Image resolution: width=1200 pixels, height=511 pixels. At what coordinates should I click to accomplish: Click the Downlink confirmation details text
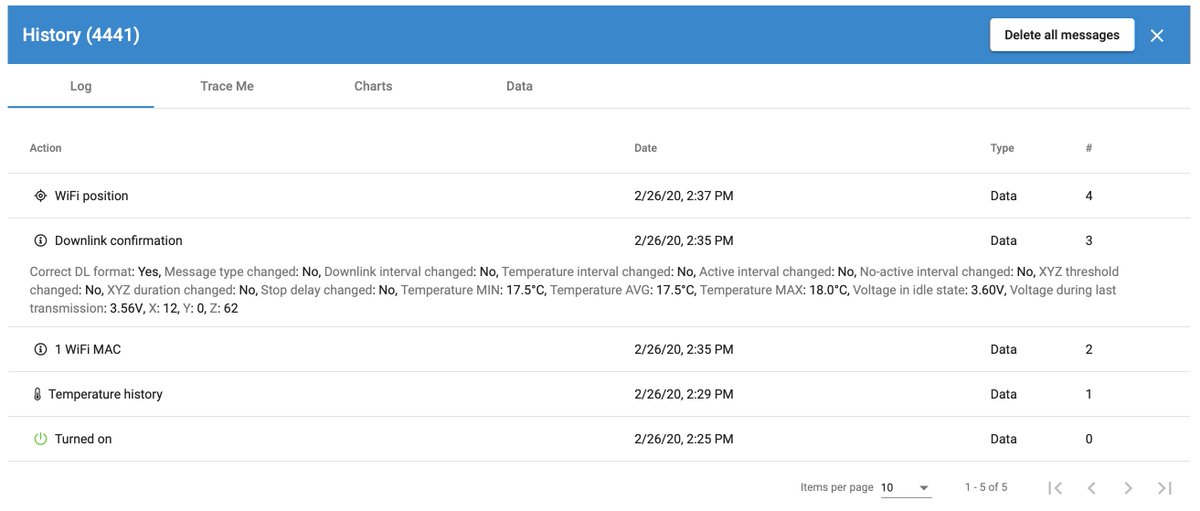(x=574, y=290)
